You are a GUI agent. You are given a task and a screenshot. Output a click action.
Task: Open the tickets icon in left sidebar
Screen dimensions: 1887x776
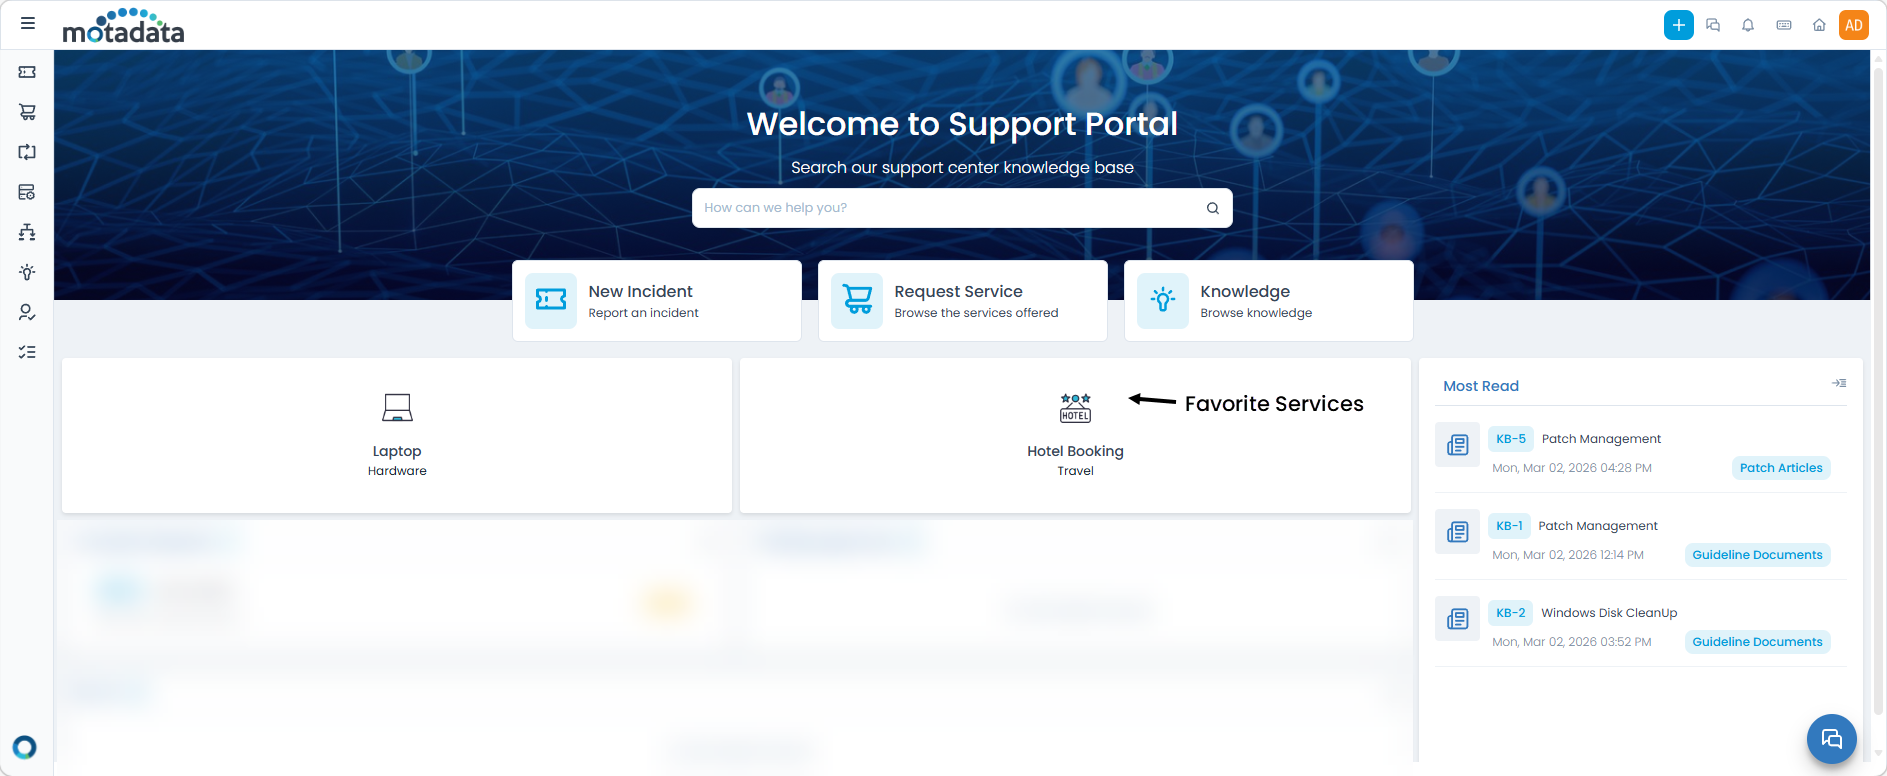[27, 72]
